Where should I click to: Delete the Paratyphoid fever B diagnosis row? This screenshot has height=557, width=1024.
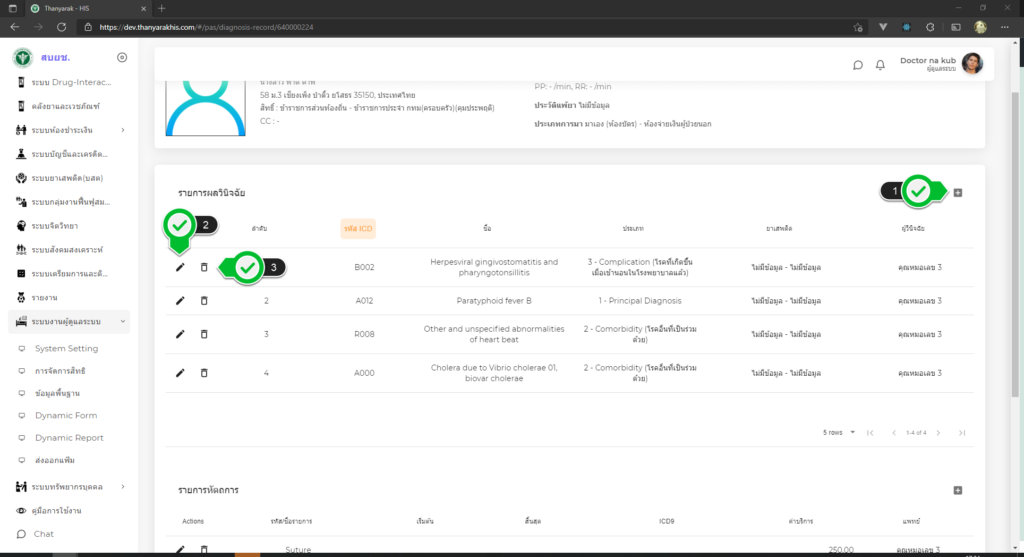204,300
